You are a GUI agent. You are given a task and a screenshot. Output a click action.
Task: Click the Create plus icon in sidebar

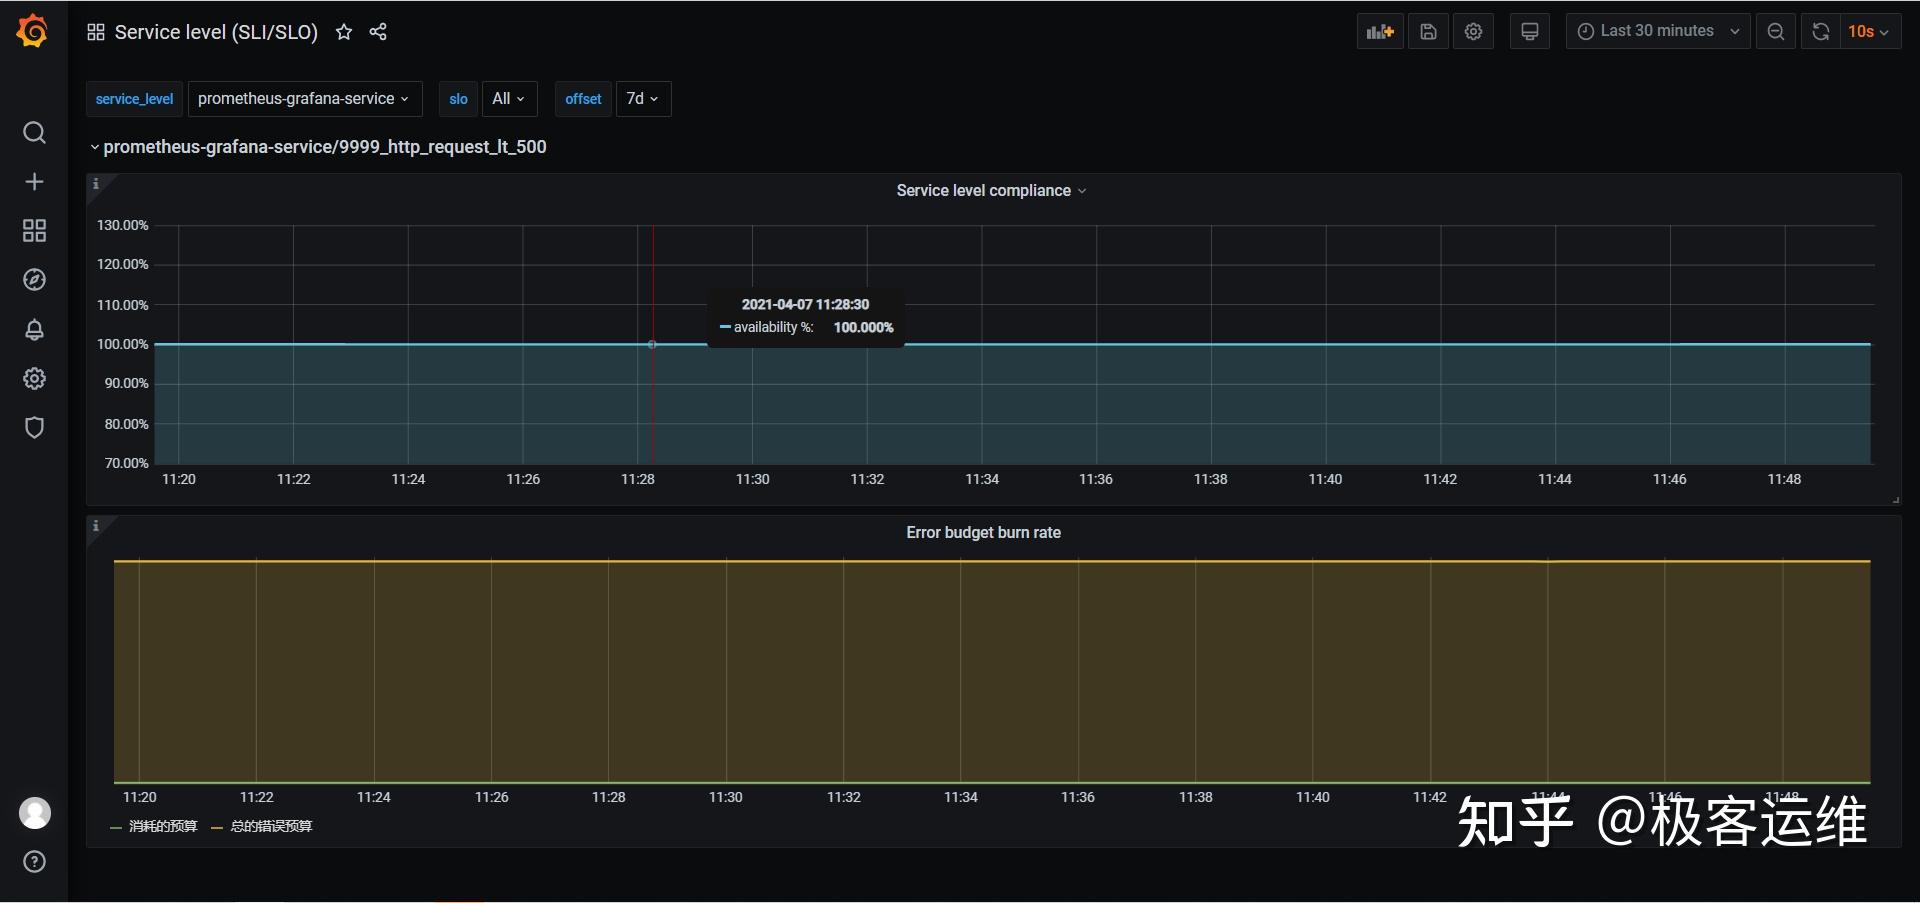pyautogui.click(x=34, y=182)
